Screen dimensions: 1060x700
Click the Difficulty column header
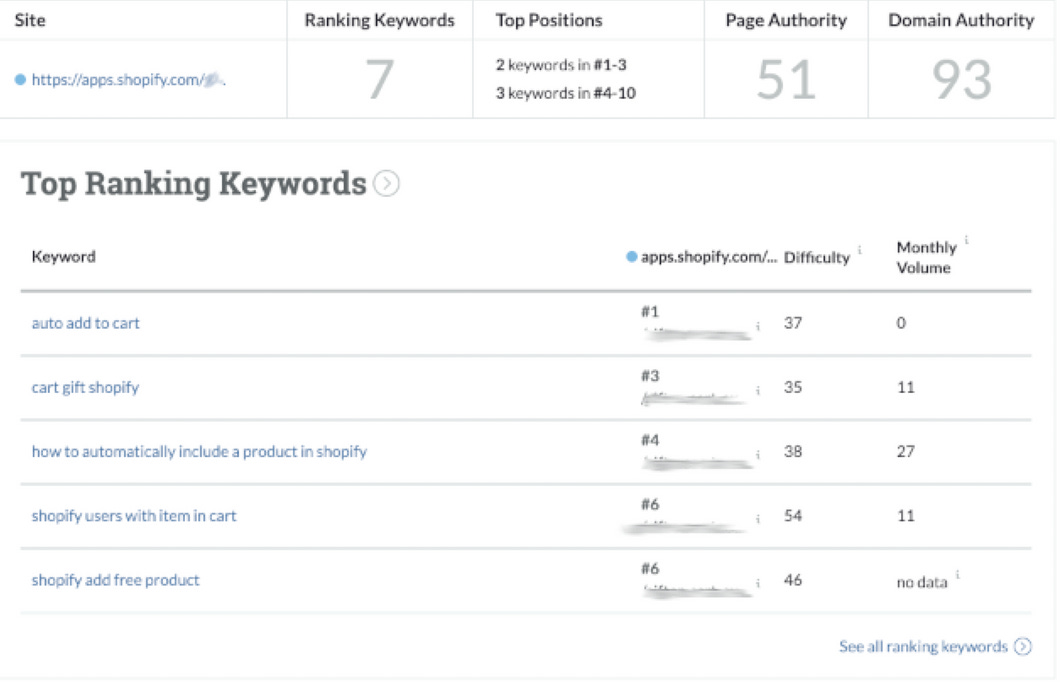click(817, 257)
